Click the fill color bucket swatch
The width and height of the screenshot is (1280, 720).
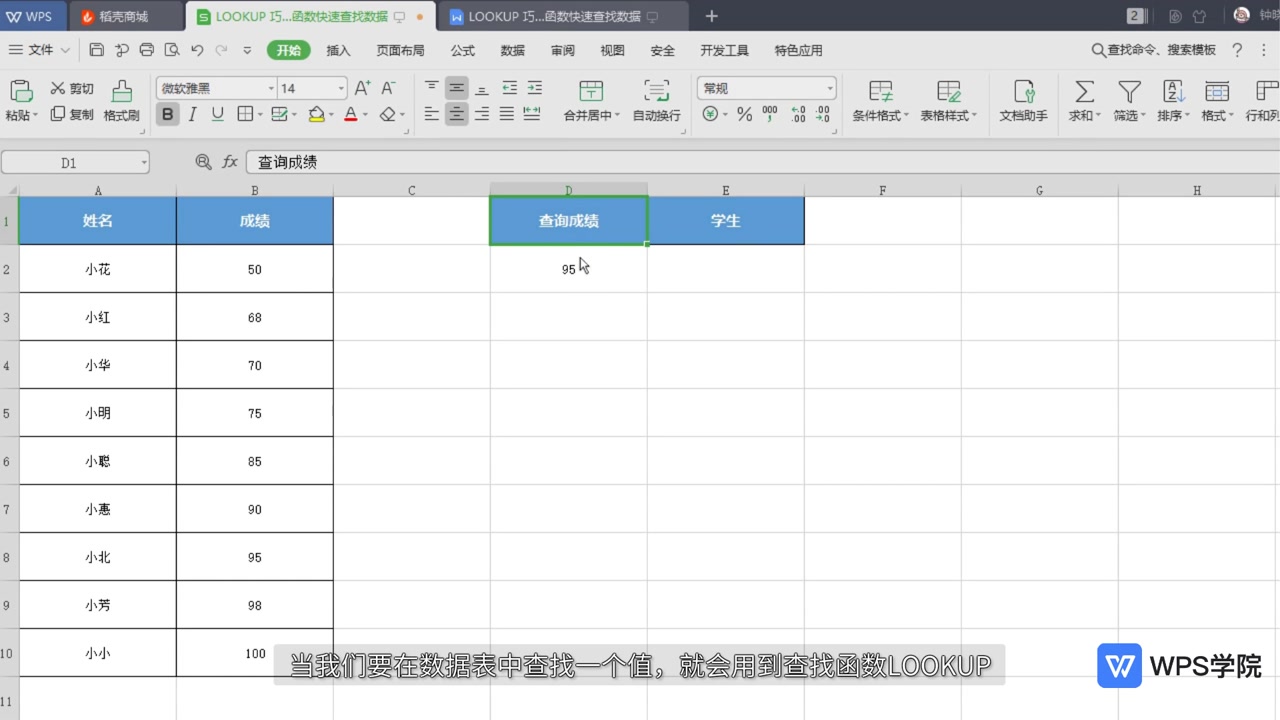point(317,115)
